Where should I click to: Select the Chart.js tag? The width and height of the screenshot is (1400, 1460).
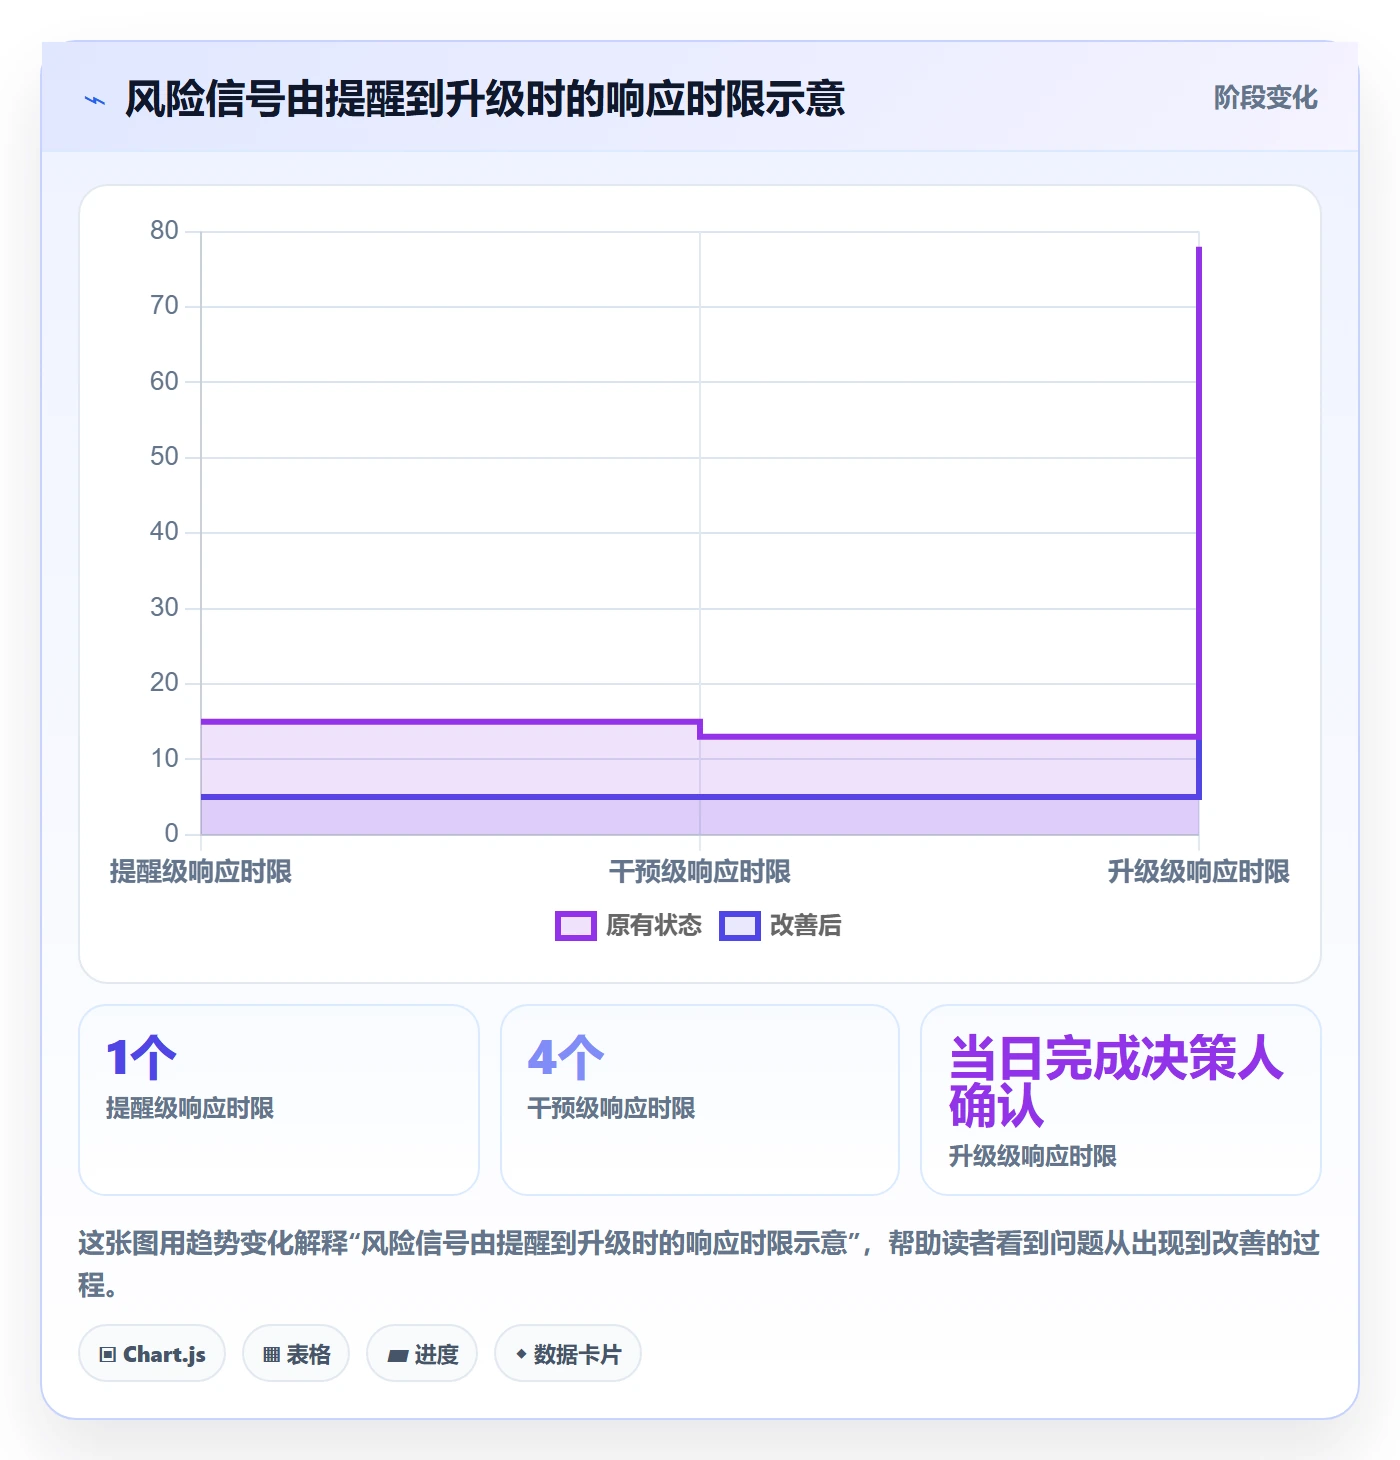152,1354
